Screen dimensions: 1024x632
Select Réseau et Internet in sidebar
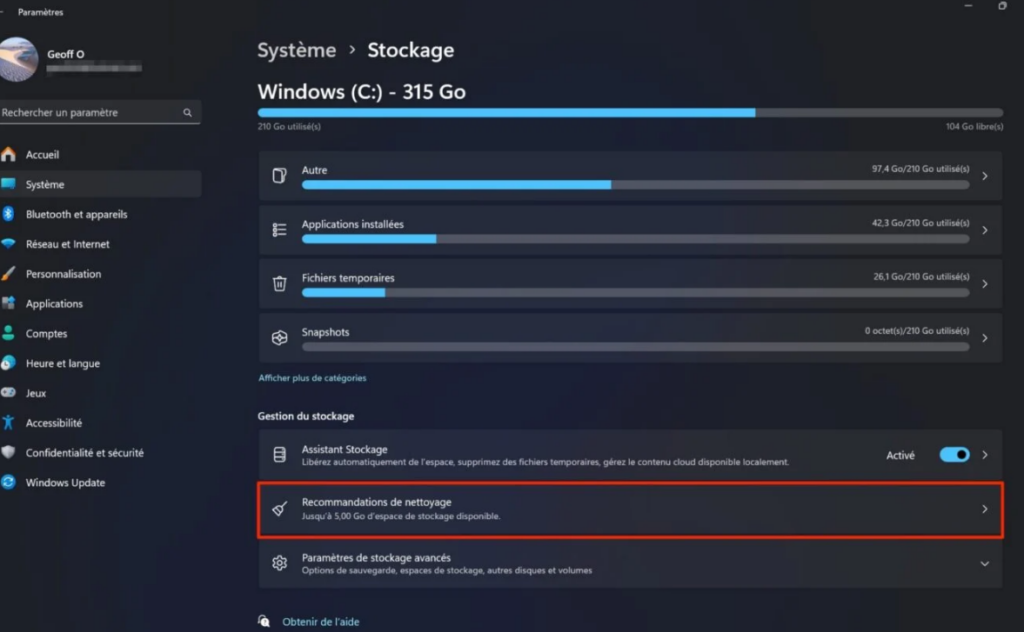[68, 244]
